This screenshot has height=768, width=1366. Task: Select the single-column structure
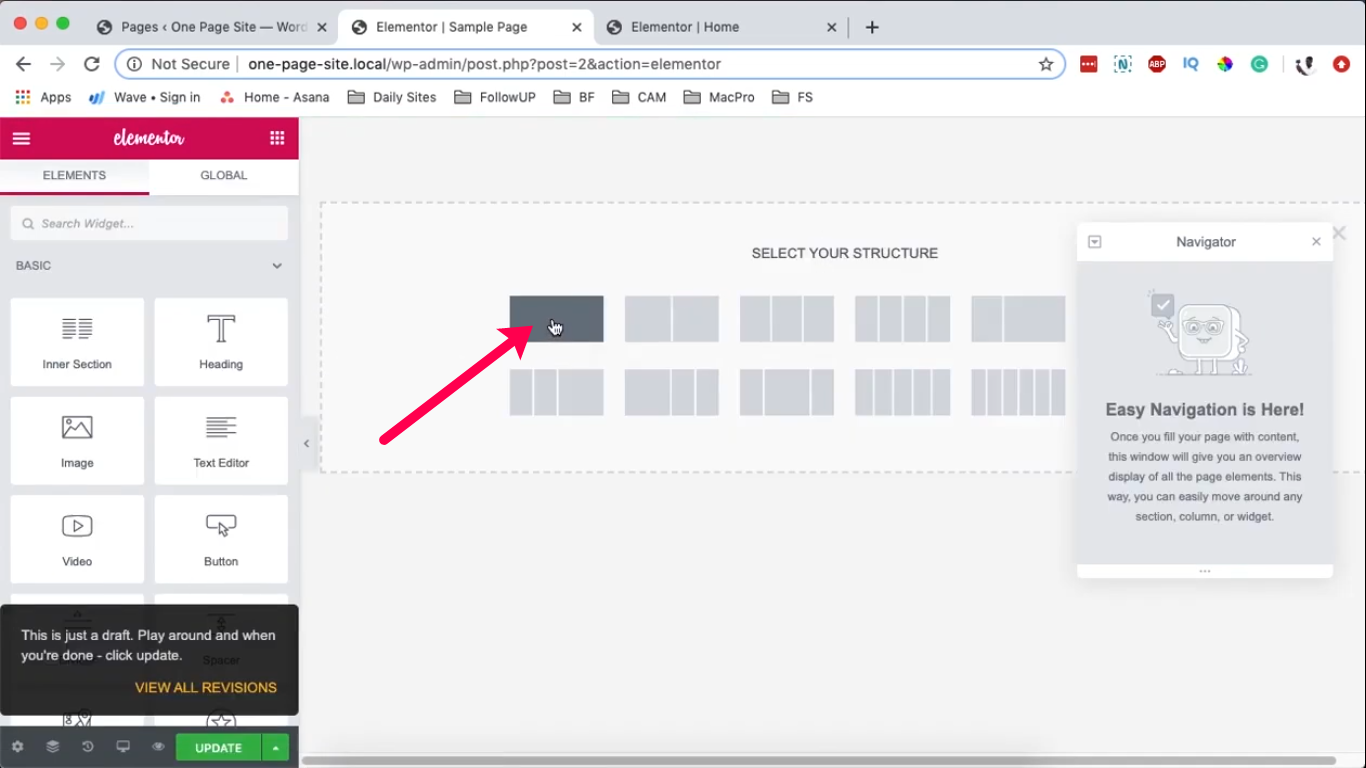pos(556,319)
